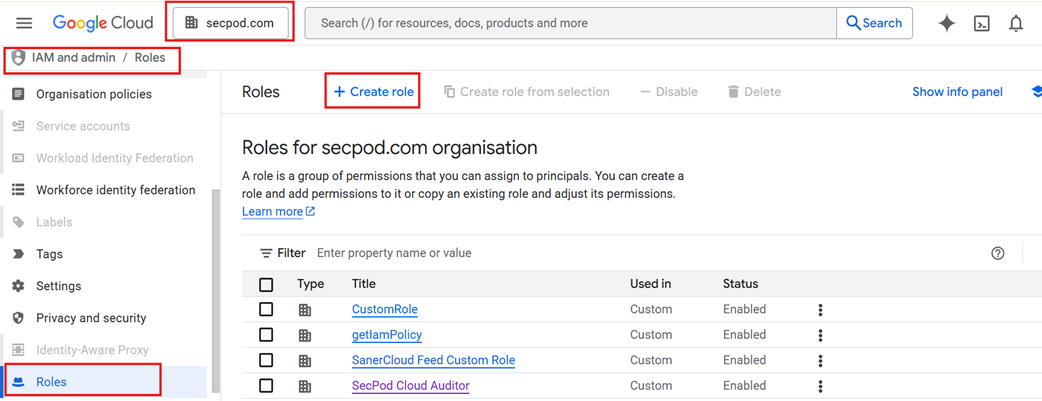Click the filter help question mark icon
This screenshot has height=401, width=1042.
(997, 253)
